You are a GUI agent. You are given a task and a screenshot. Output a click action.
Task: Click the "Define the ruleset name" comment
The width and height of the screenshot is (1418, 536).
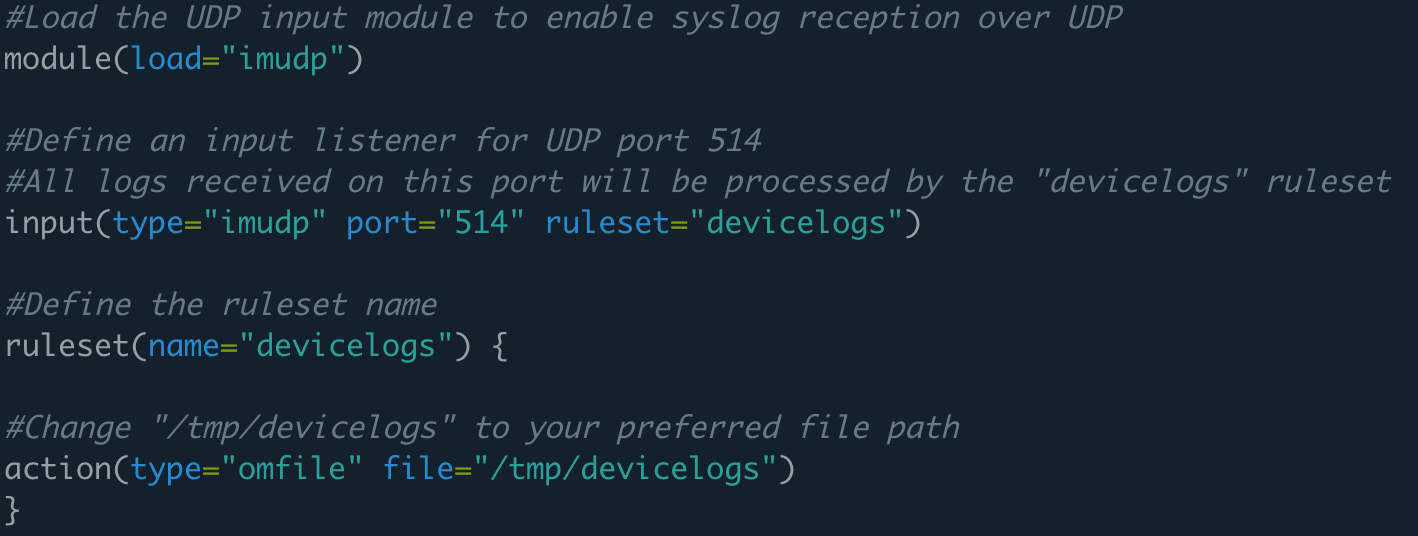coord(221,304)
